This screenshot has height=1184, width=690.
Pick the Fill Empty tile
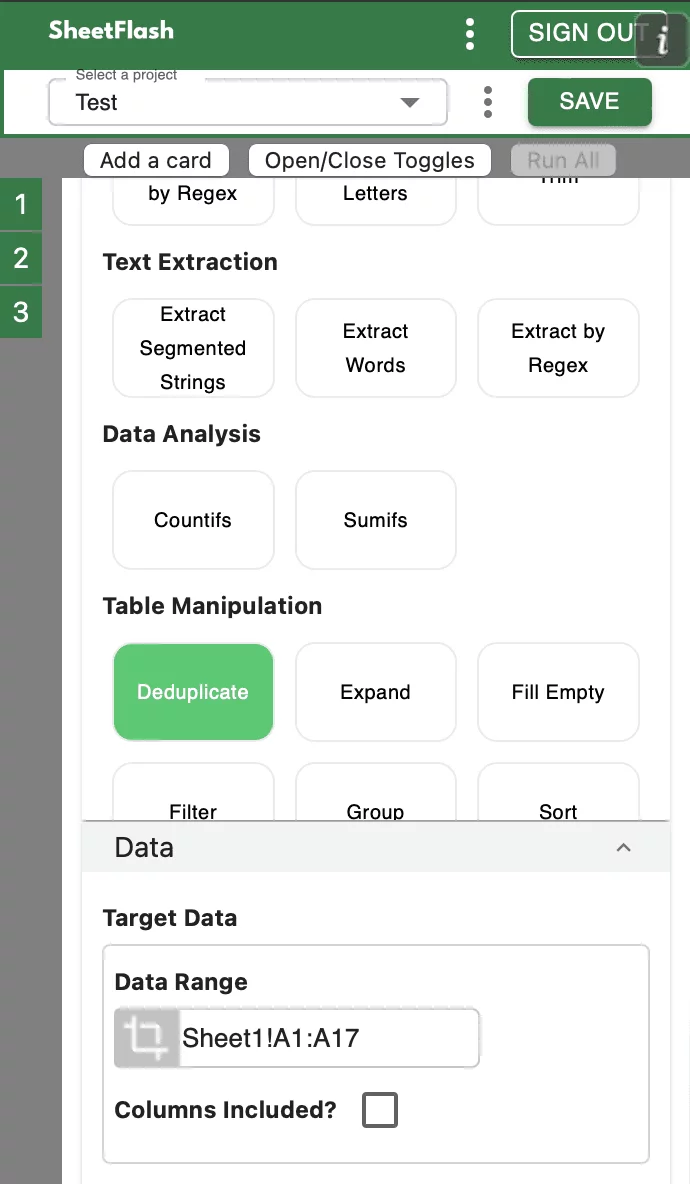(558, 692)
